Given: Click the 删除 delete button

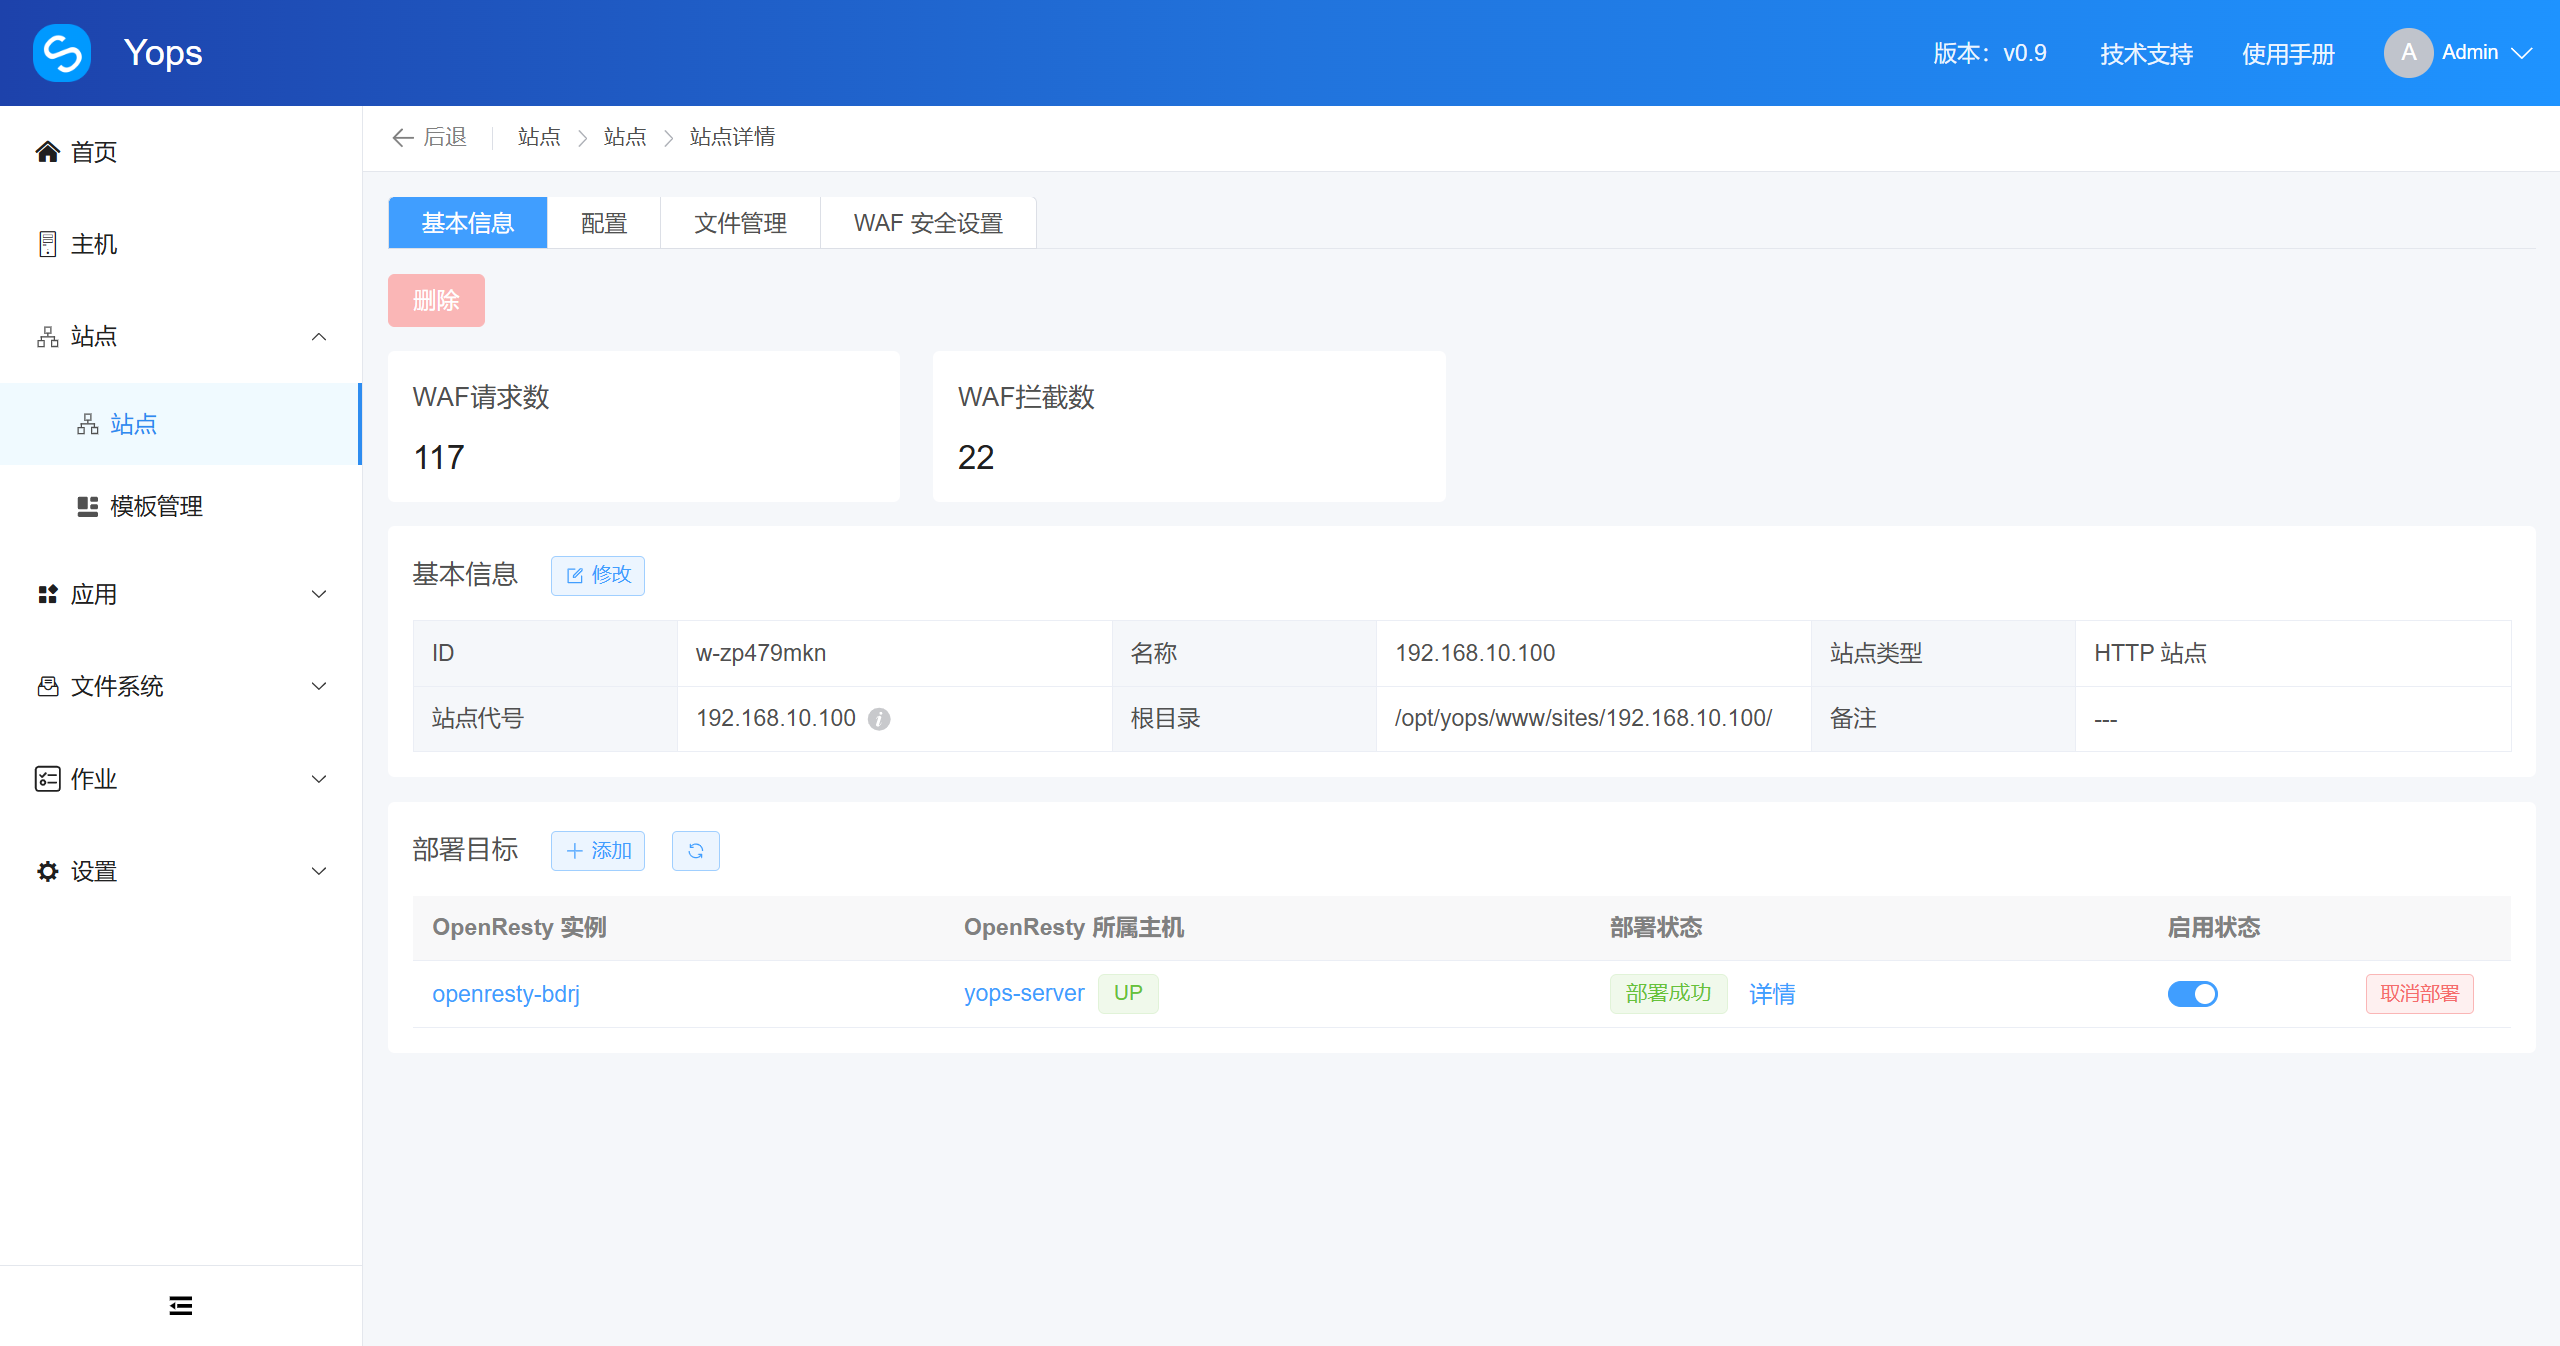Looking at the screenshot, I should coord(436,300).
